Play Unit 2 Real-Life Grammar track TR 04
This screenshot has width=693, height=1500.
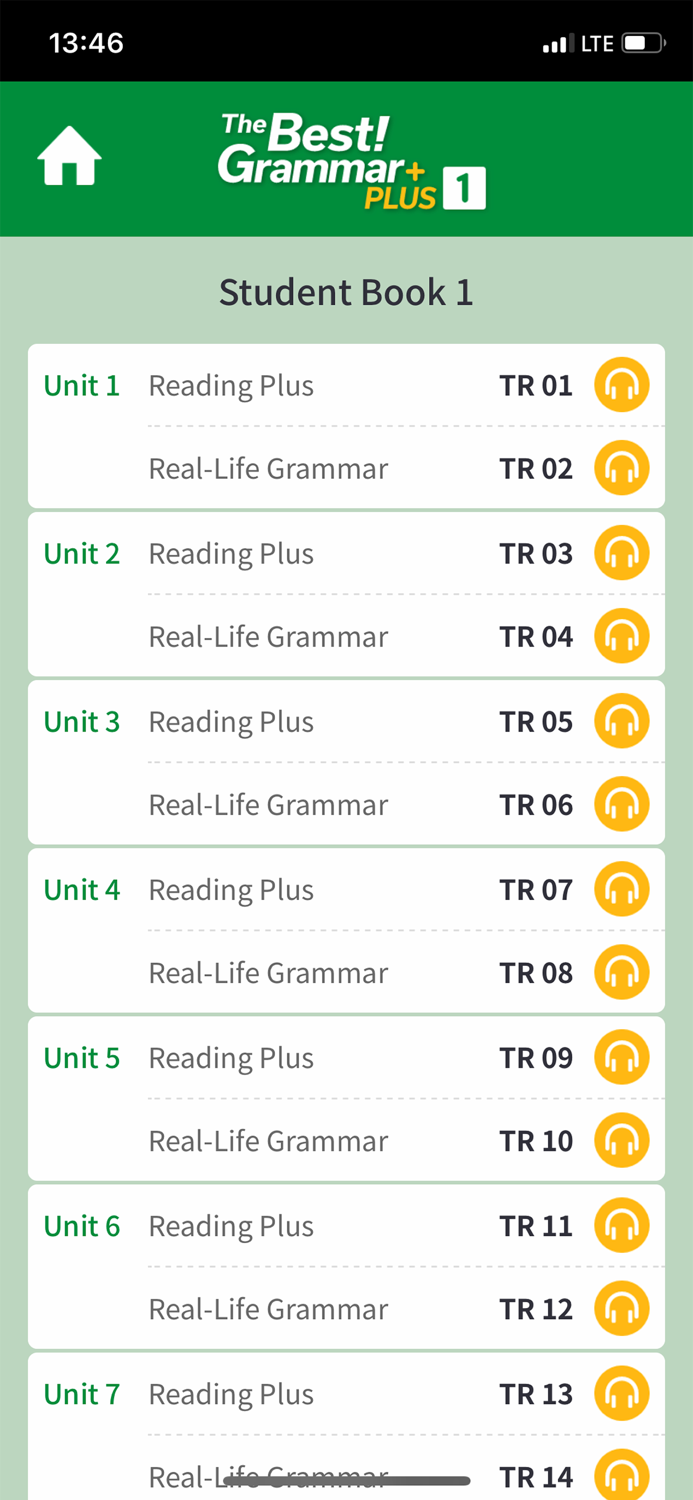(621, 636)
